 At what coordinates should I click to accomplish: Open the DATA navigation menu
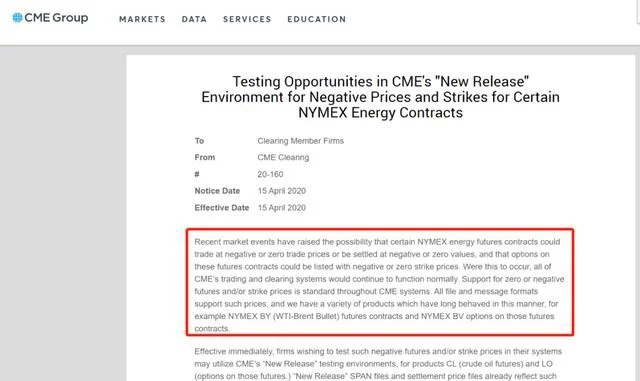click(x=194, y=19)
